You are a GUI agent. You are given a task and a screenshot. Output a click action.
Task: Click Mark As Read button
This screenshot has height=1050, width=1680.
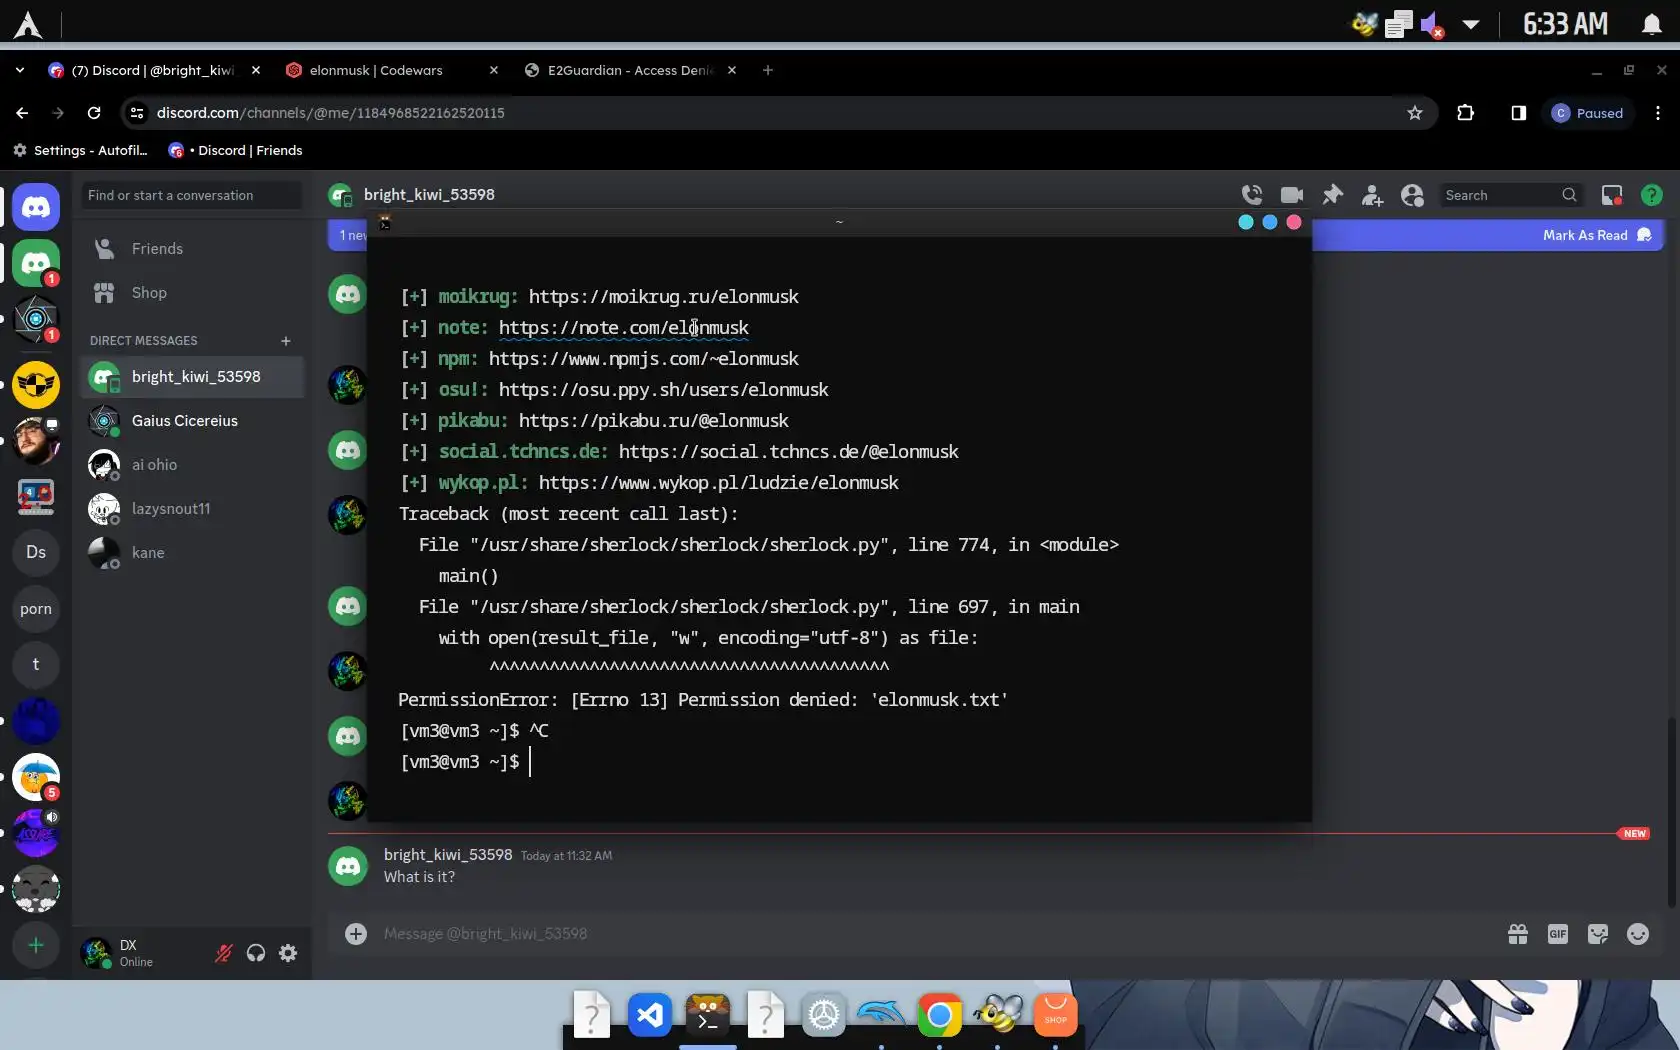coord(1597,235)
